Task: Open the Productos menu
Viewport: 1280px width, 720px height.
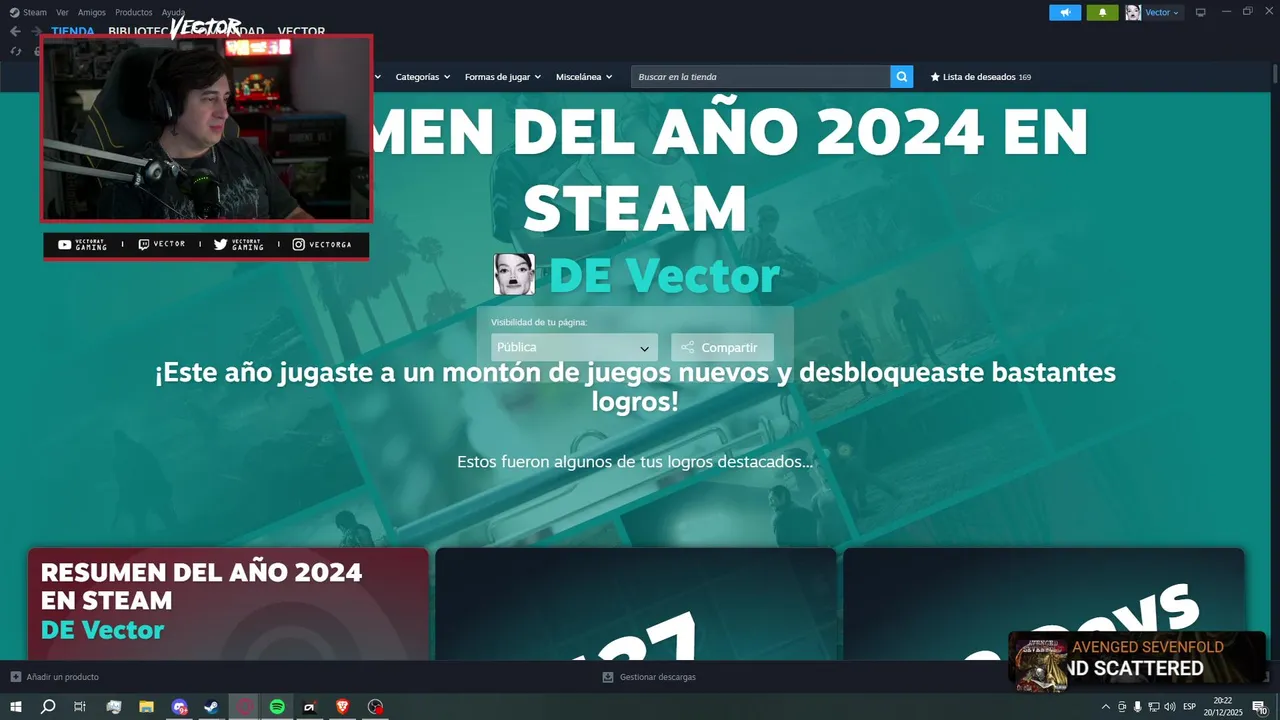Action: 134,13
